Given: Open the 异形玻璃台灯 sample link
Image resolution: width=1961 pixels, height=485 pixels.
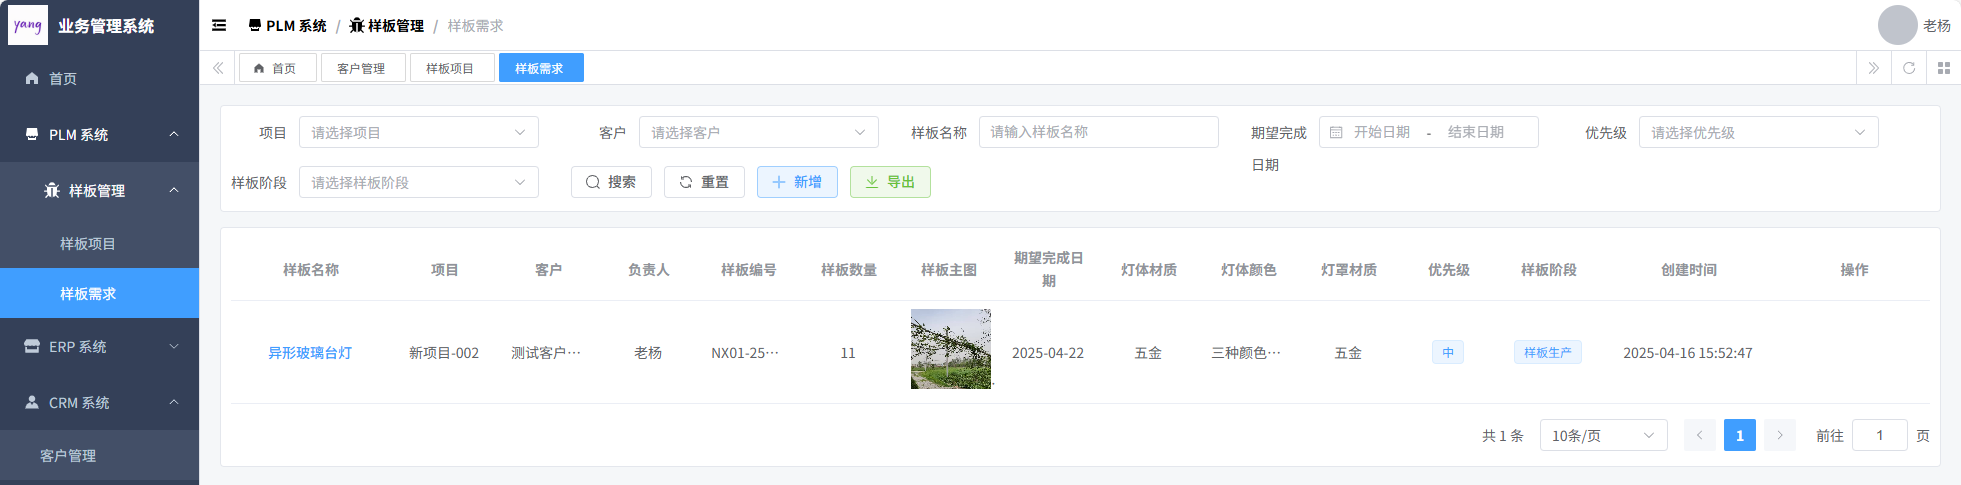Looking at the screenshot, I should pos(310,353).
